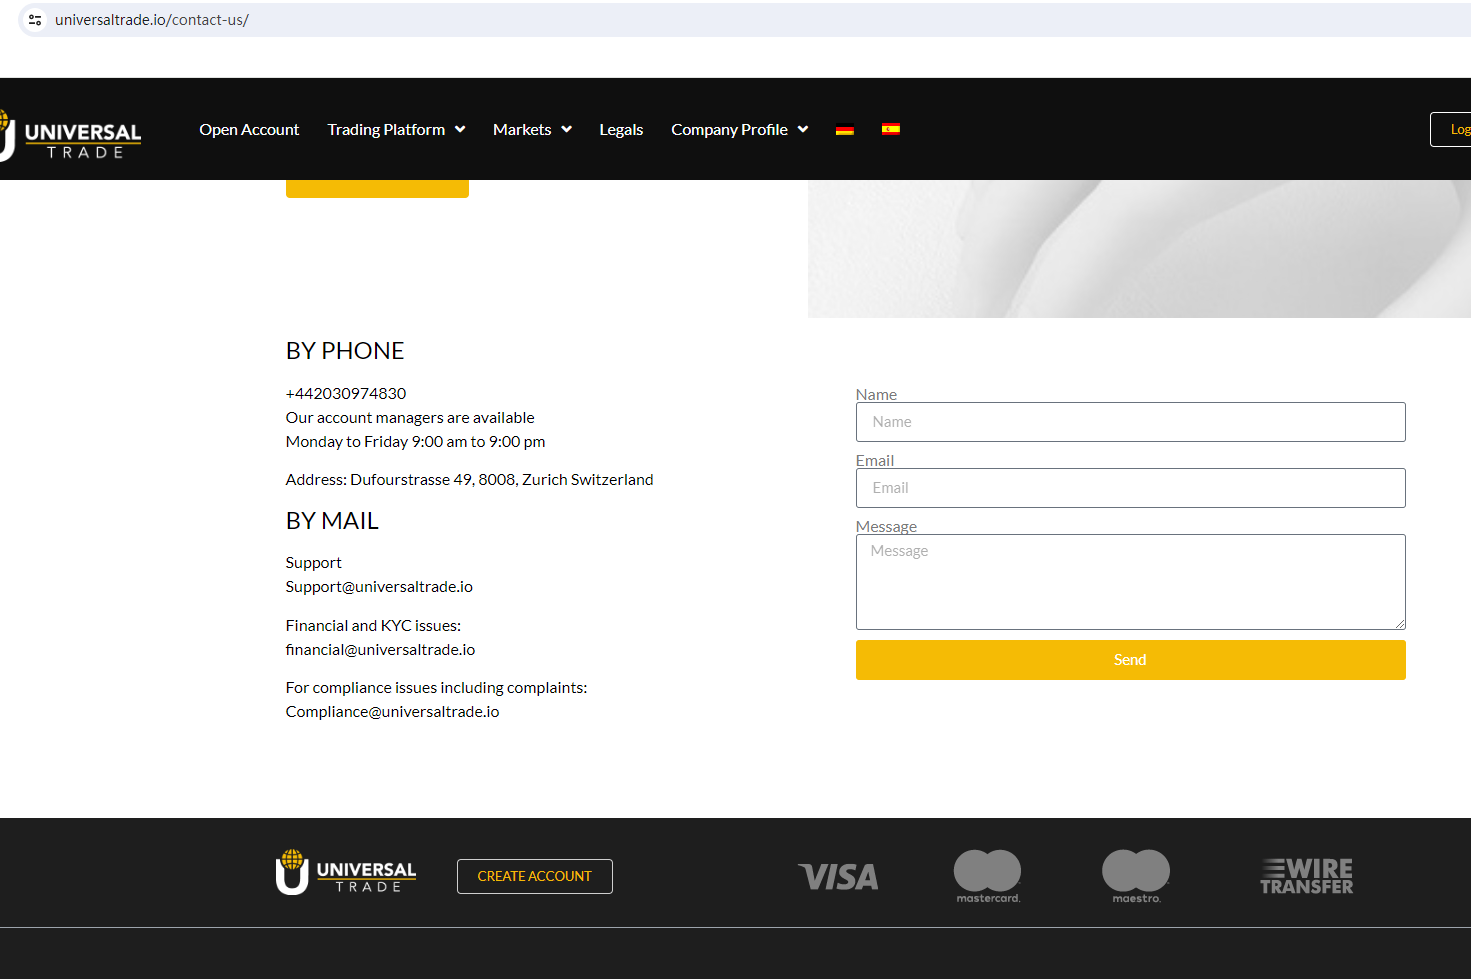Click the grey abstract banner image
The height and width of the screenshot is (979, 1471).
pyautogui.click(x=1139, y=249)
